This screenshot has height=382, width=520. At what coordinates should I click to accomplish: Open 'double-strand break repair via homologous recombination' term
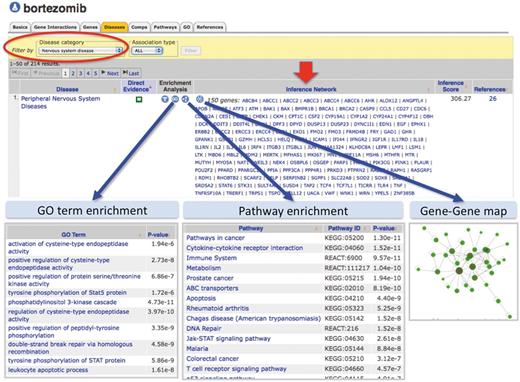pos(70,348)
